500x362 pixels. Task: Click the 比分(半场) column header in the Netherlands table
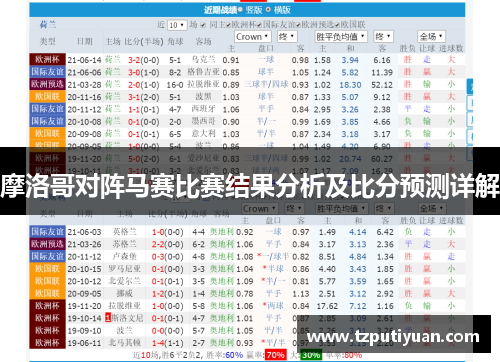tap(144, 41)
